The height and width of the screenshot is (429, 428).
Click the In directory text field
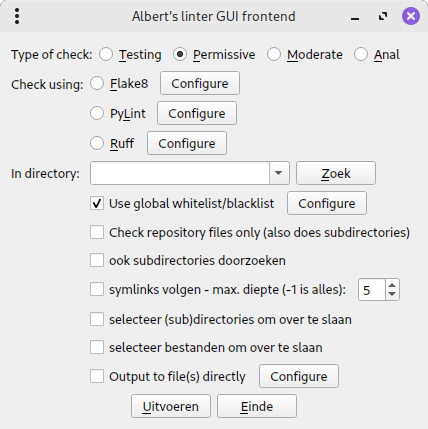click(180, 173)
